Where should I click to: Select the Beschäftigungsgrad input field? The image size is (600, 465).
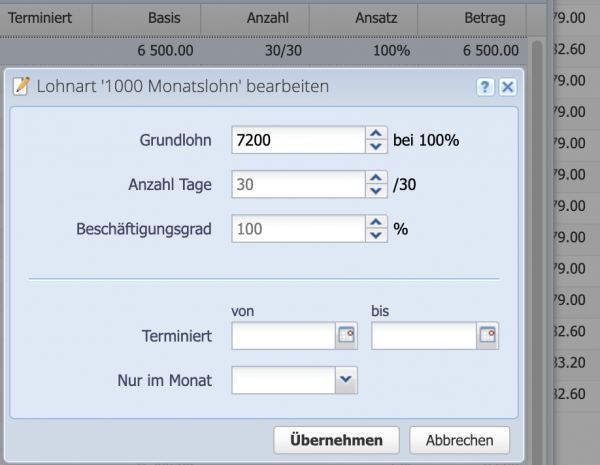tap(296, 229)
